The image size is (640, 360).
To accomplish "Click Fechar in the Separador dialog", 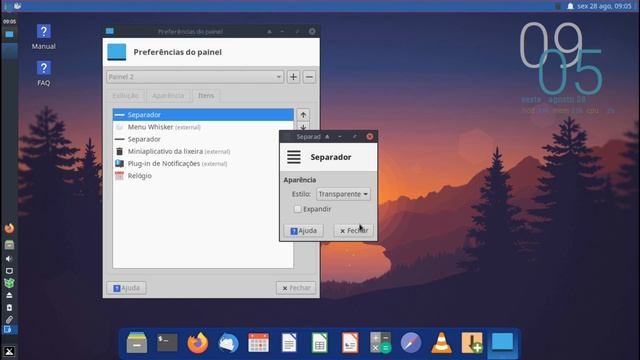I will point(353,231).
